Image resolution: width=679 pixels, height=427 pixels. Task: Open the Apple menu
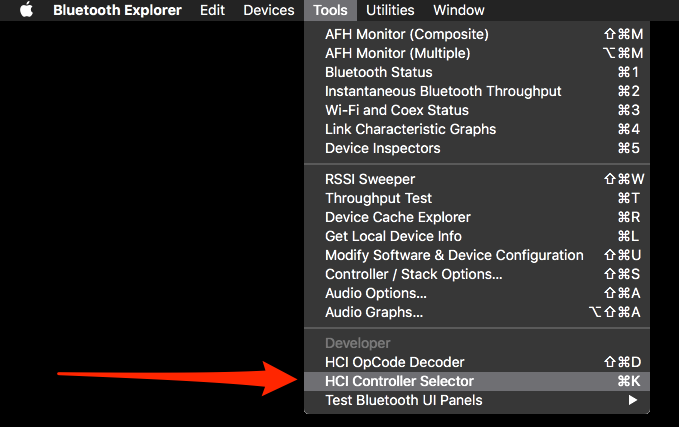(27, 10)
